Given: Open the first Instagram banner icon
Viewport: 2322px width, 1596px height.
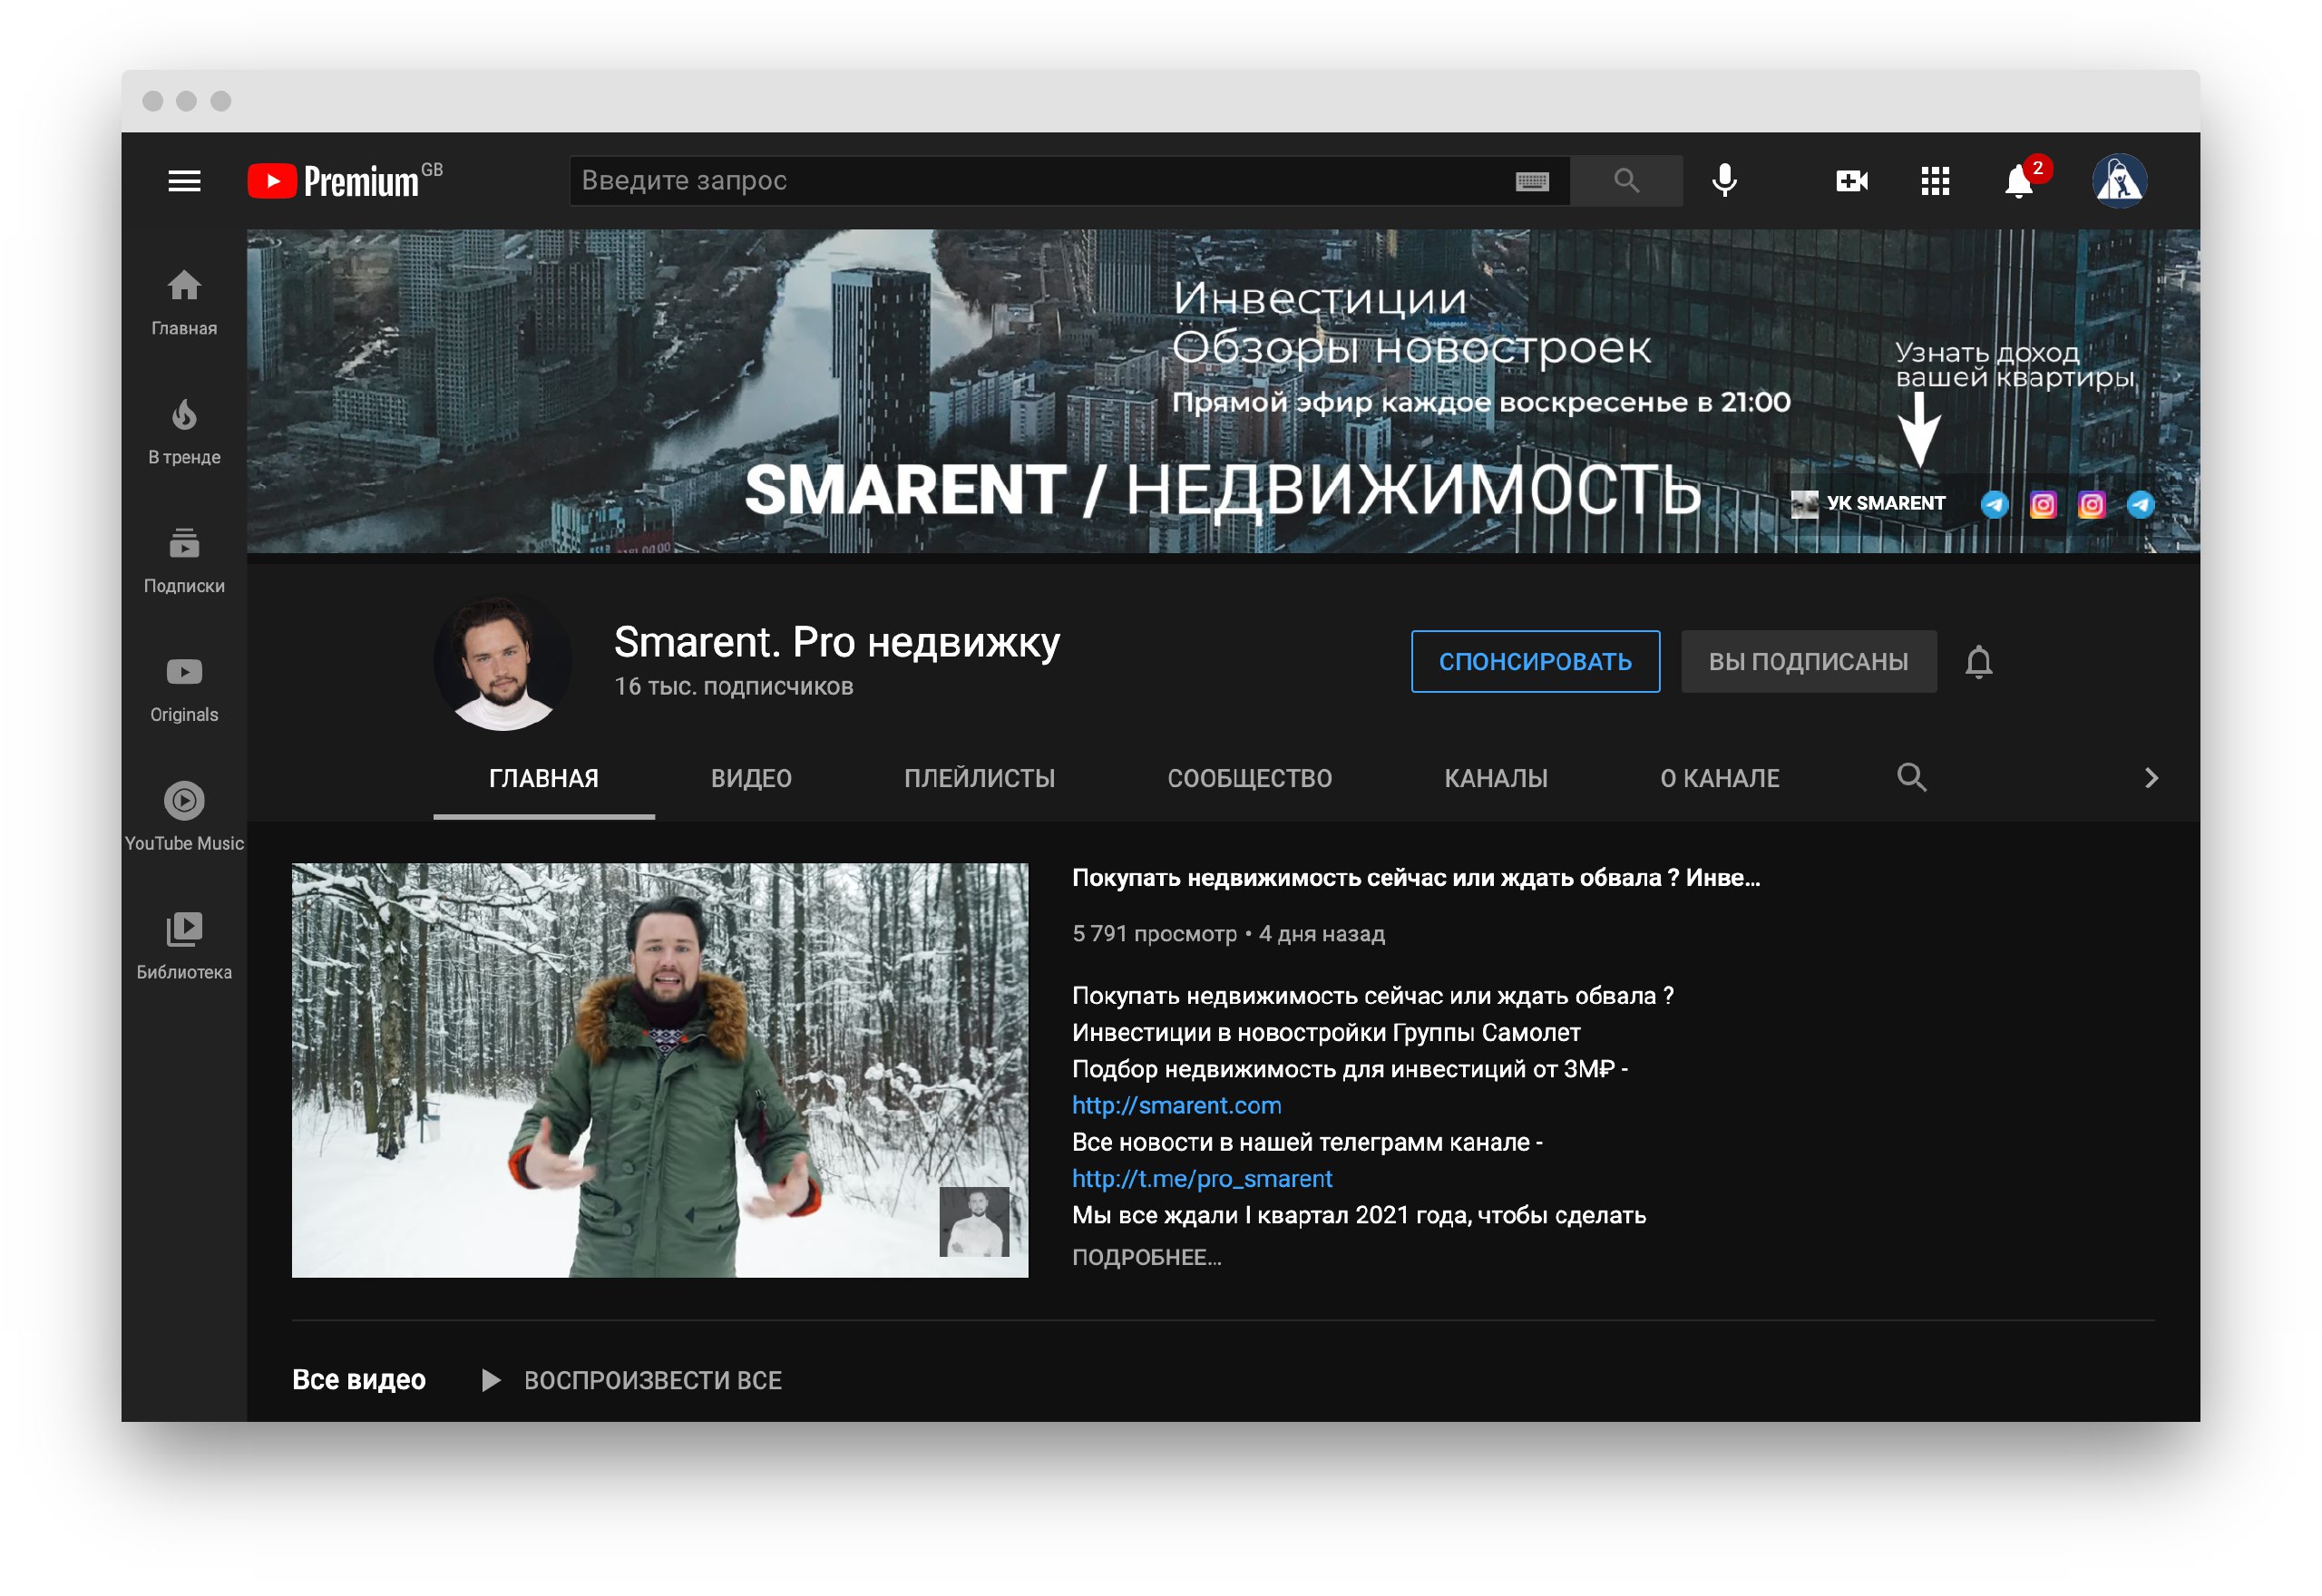Looking at the screenshot, I should [2042, 504].
